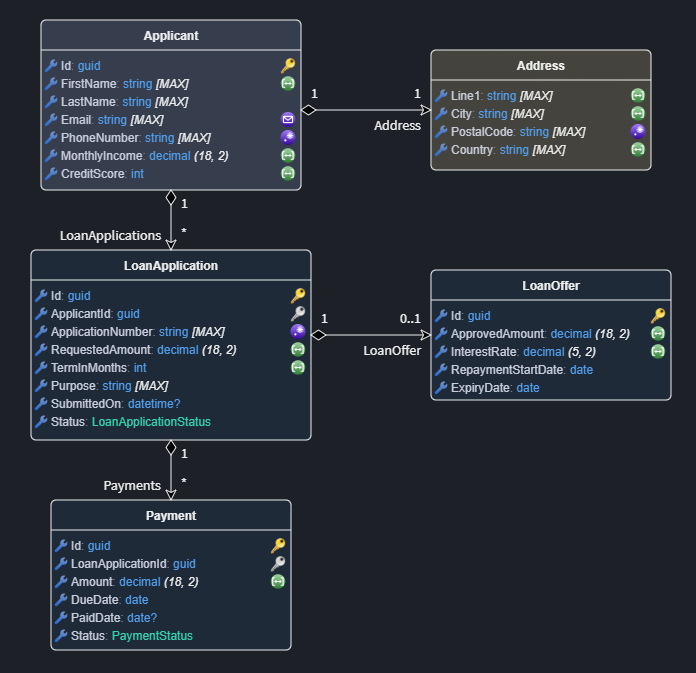Select the InterestRate attribute row

click(551, 352)
